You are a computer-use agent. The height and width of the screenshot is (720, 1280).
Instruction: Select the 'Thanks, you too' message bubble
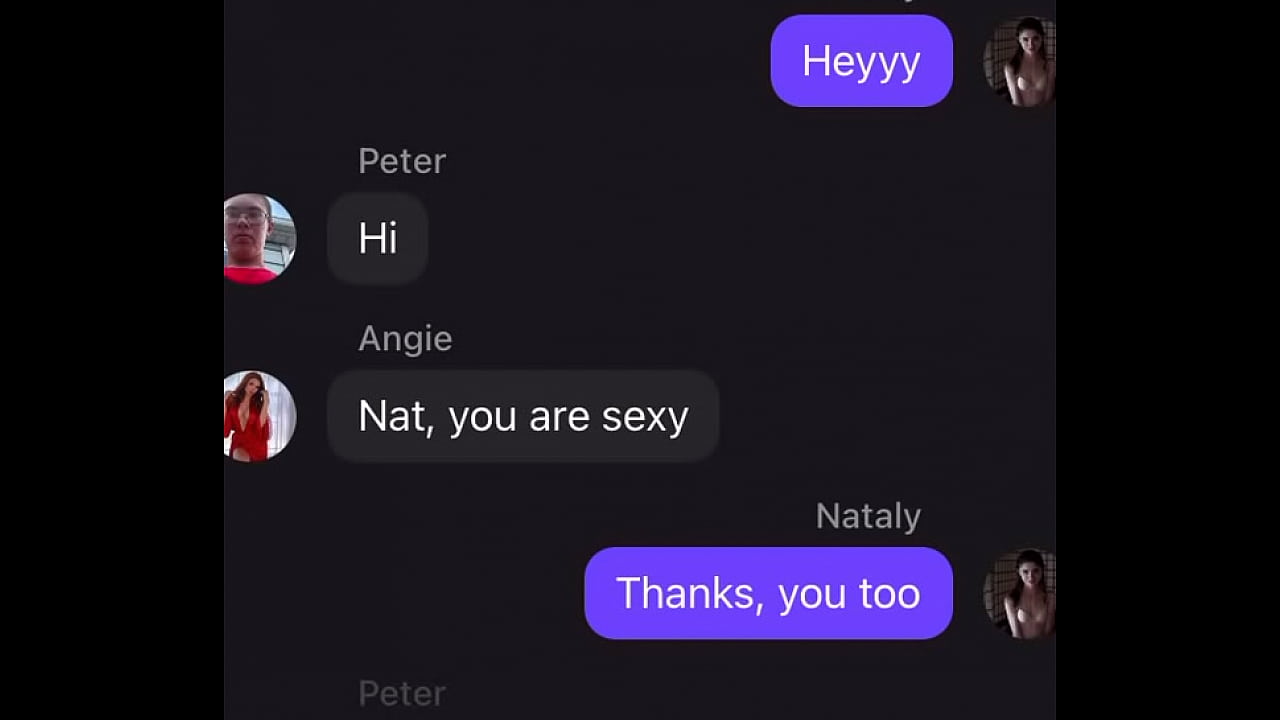tap(768, 593)
